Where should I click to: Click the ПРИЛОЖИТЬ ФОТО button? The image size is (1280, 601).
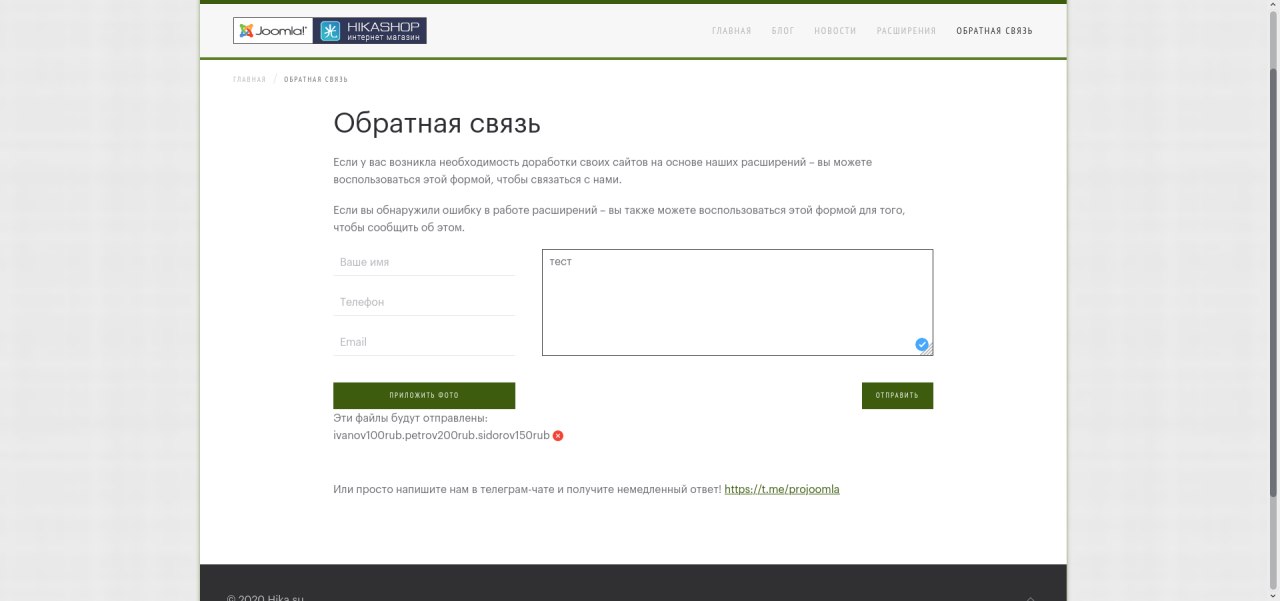(424, 396)
